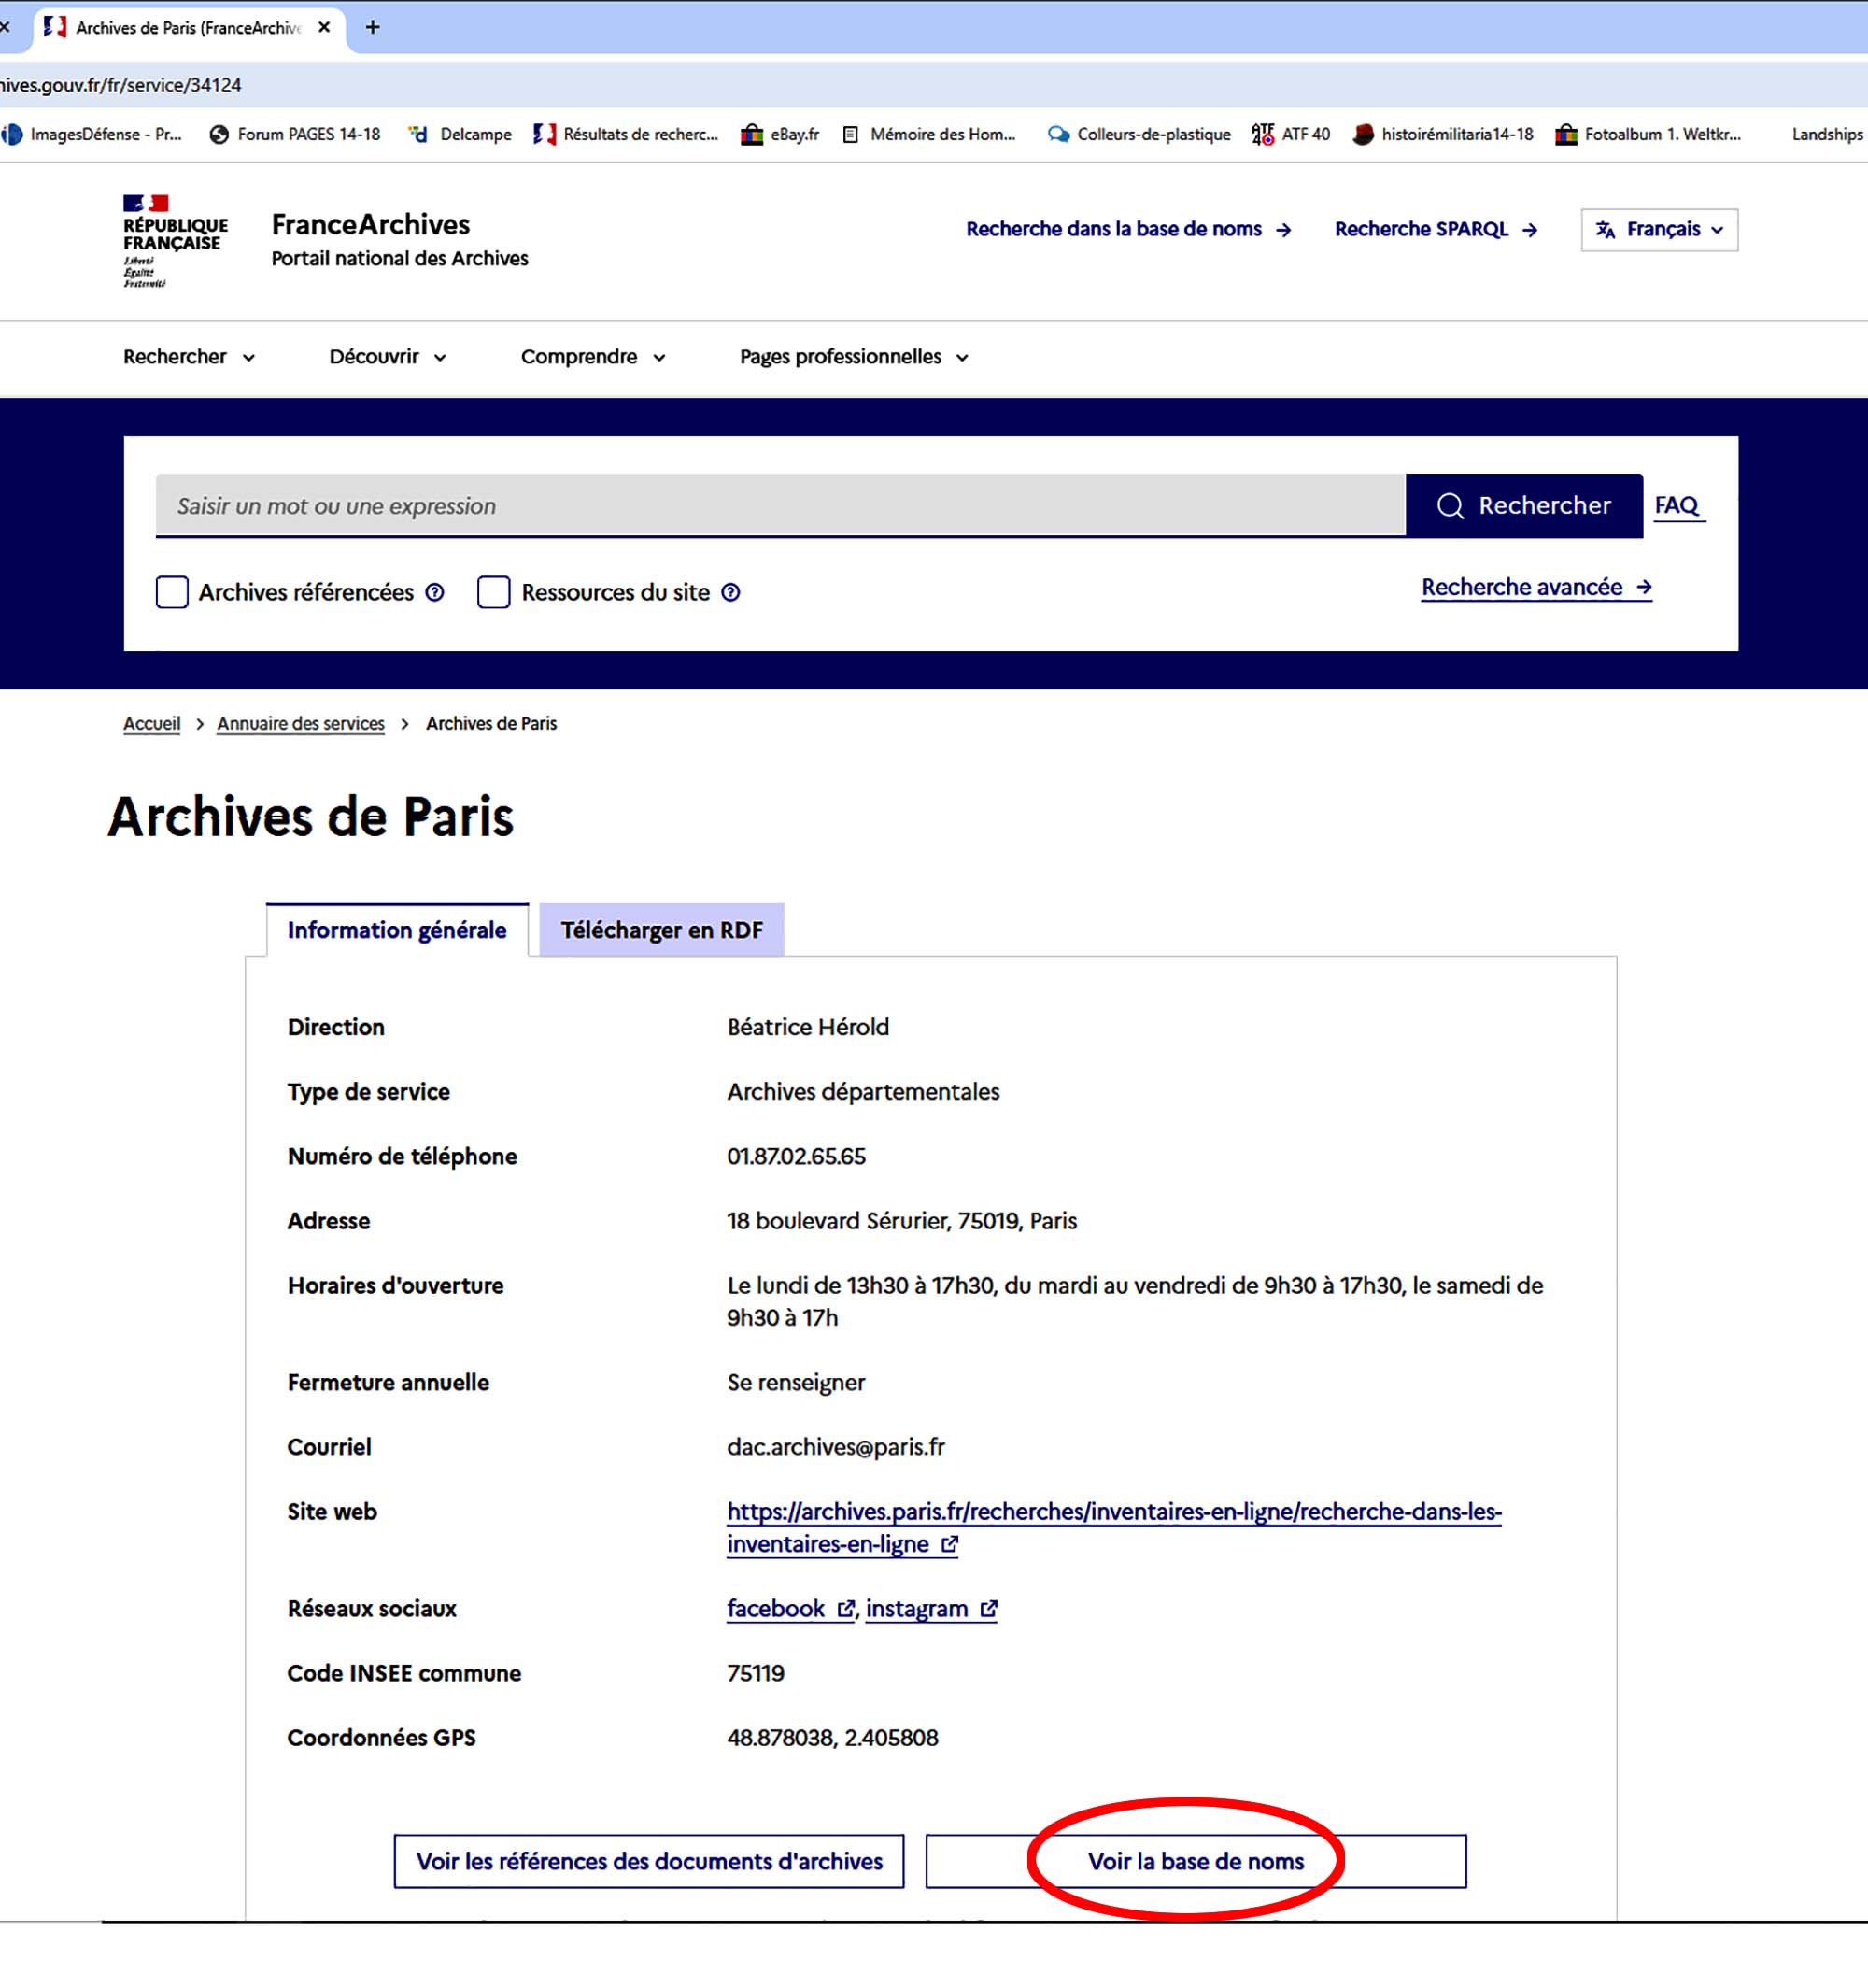Open the Français language selector
The height and width of the screenshot is (1988, 1868).
click(1658, 230)
